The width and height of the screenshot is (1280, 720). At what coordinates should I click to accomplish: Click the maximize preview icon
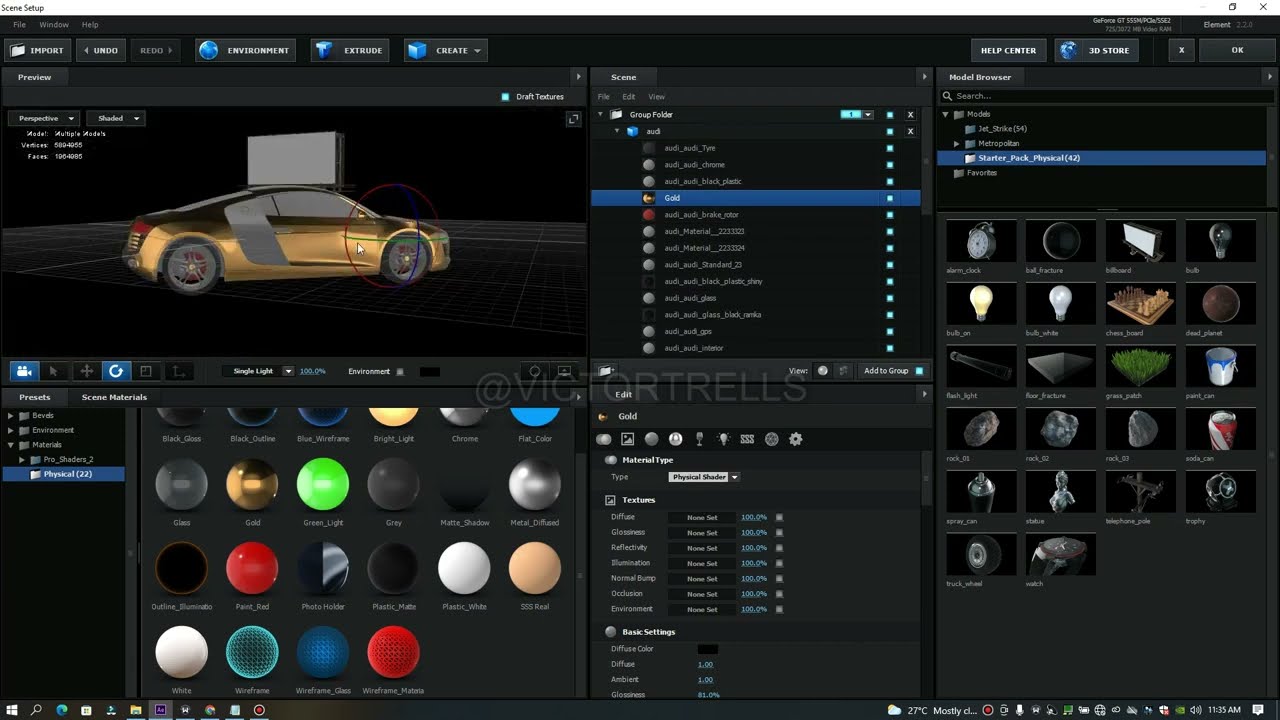(x=574, y=119)
